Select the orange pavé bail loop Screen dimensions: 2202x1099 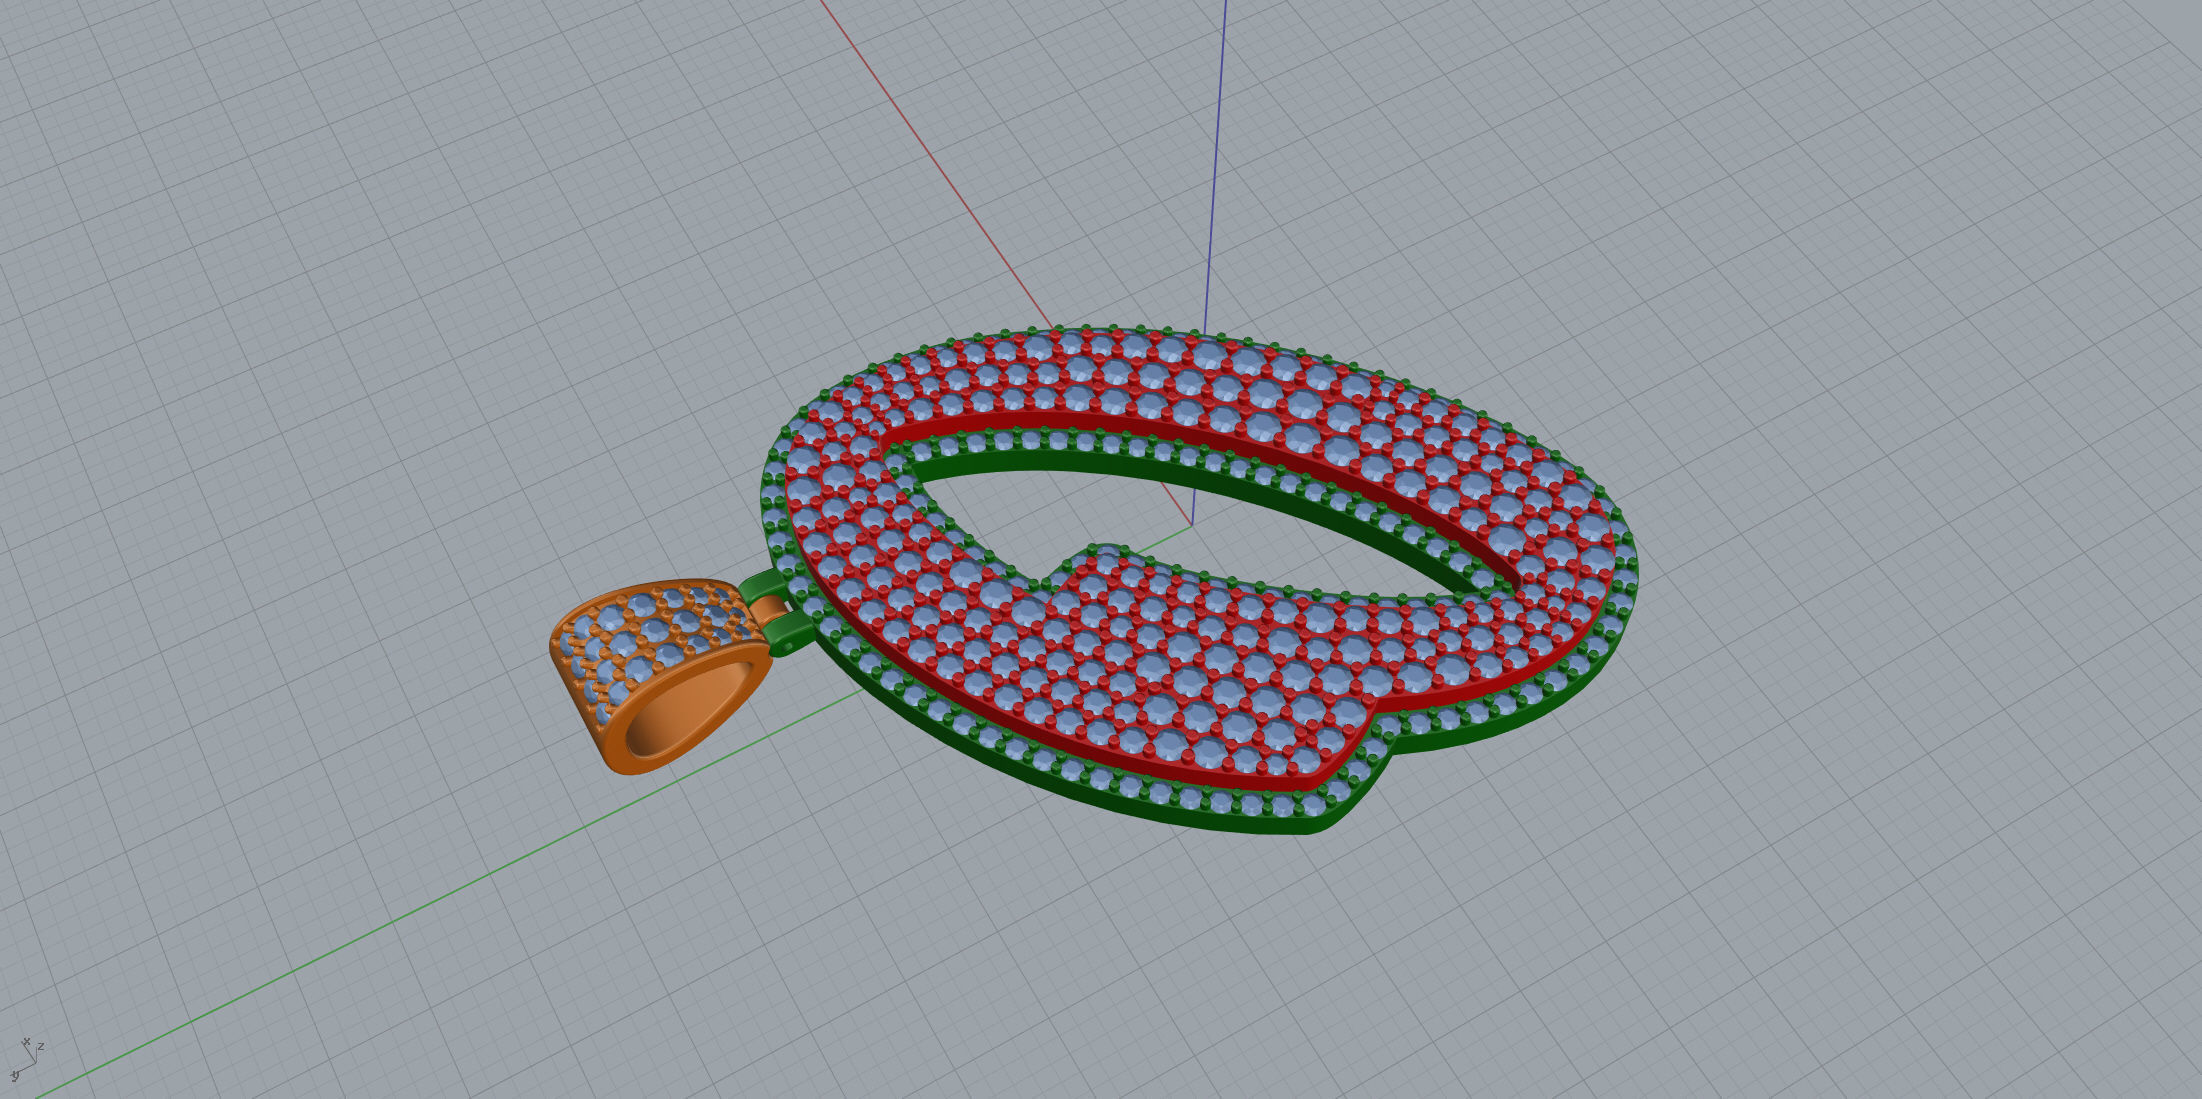click(x=660, y=676)
